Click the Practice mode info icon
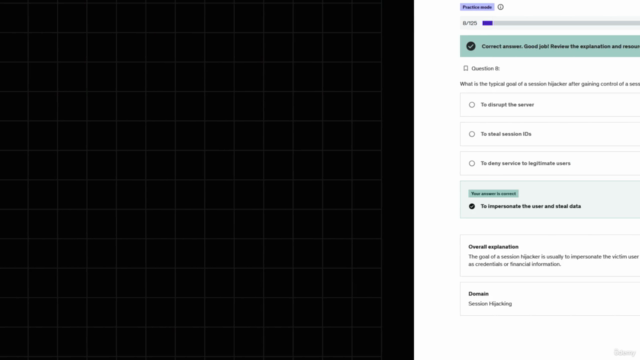Image resolution: width=640 pixels, height=360 pixels. 500,7
